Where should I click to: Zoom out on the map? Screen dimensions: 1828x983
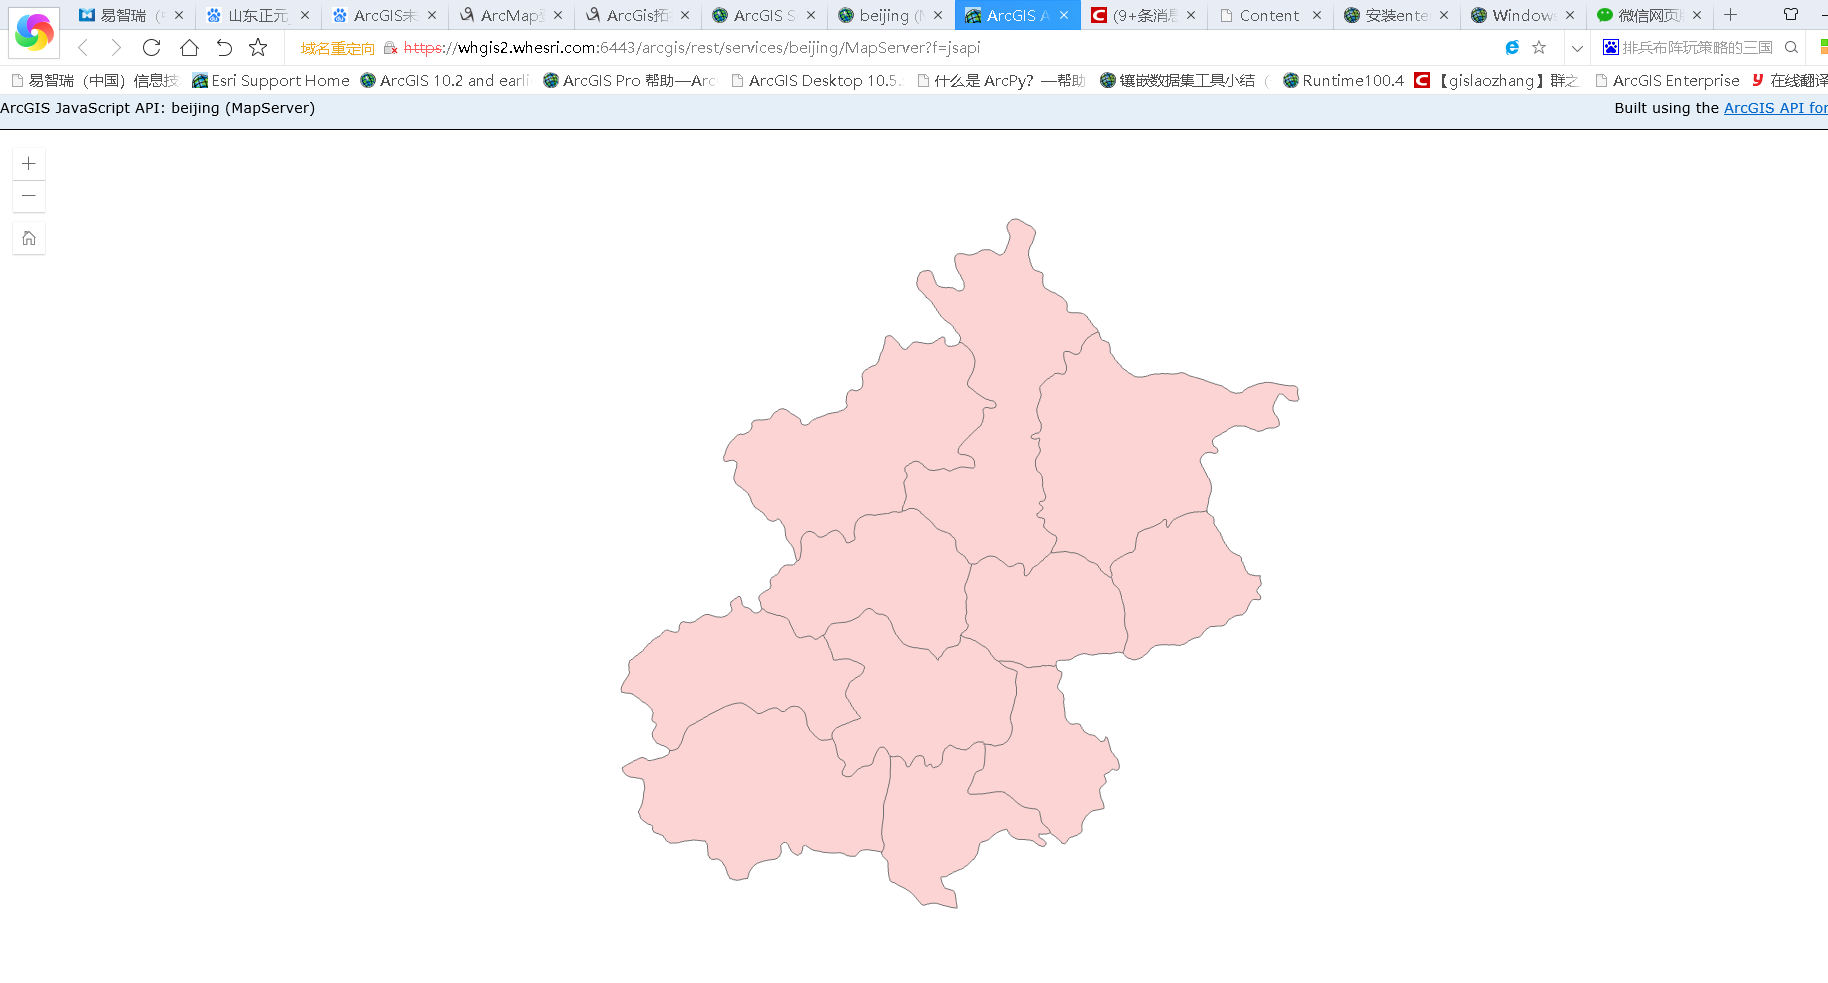click(29, 196)
